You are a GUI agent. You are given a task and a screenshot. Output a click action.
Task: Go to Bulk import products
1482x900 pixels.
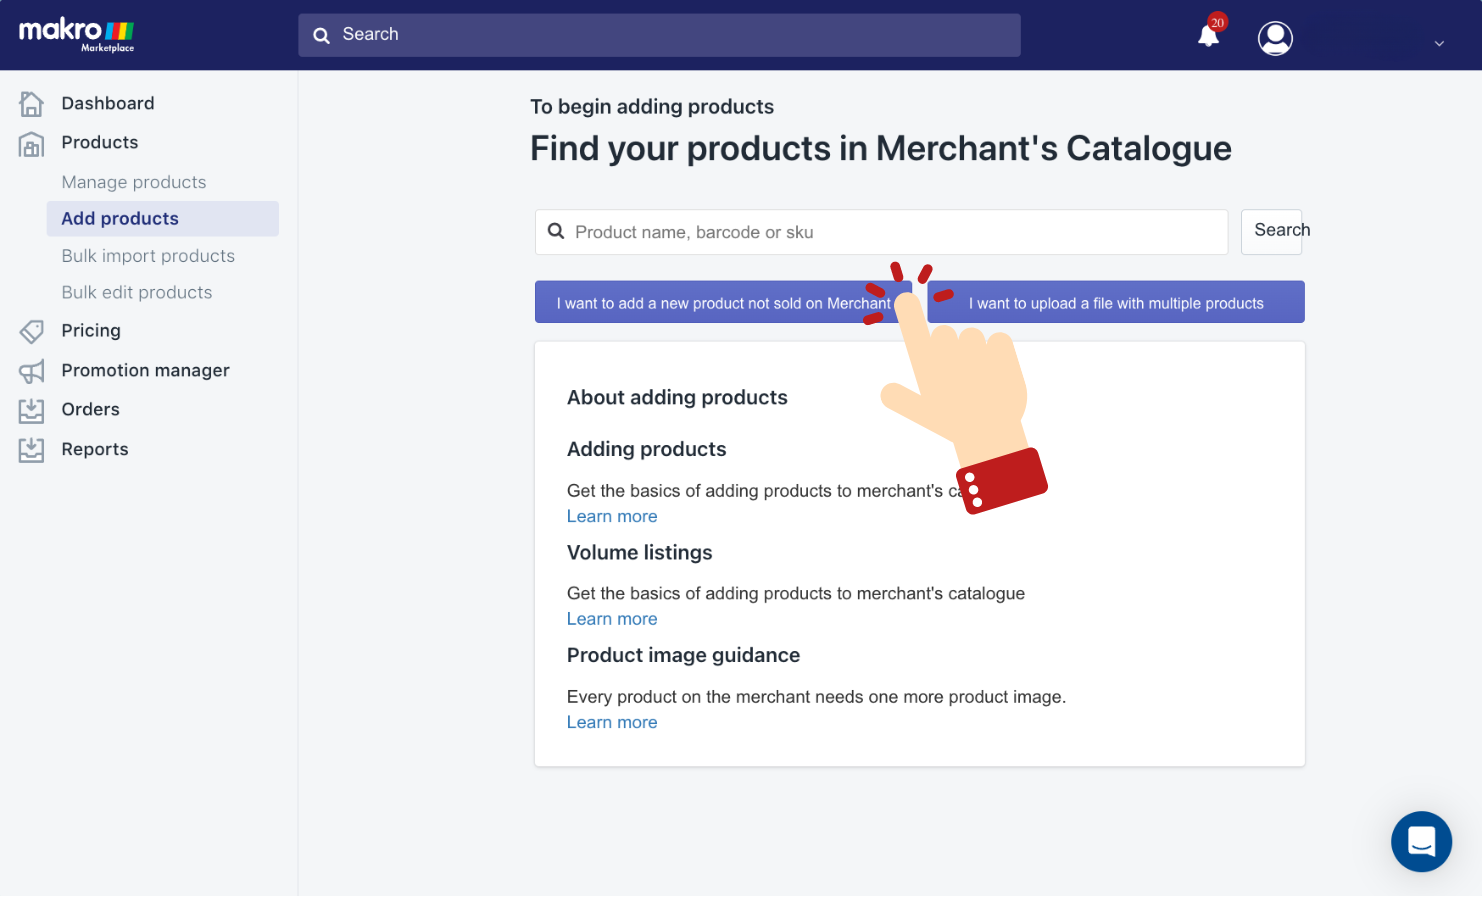pos(148,256)
